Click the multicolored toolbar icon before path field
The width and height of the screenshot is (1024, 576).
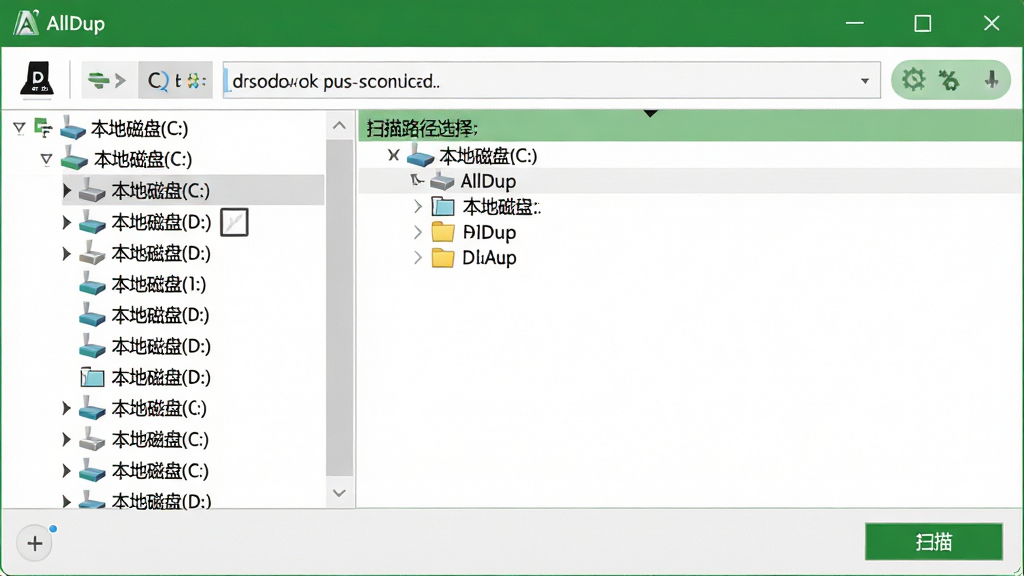point(196,80)
